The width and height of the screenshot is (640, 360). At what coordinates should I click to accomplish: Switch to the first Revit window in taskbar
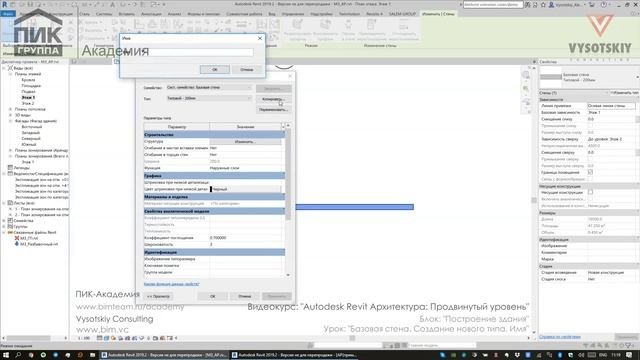[x=164, y=355]
